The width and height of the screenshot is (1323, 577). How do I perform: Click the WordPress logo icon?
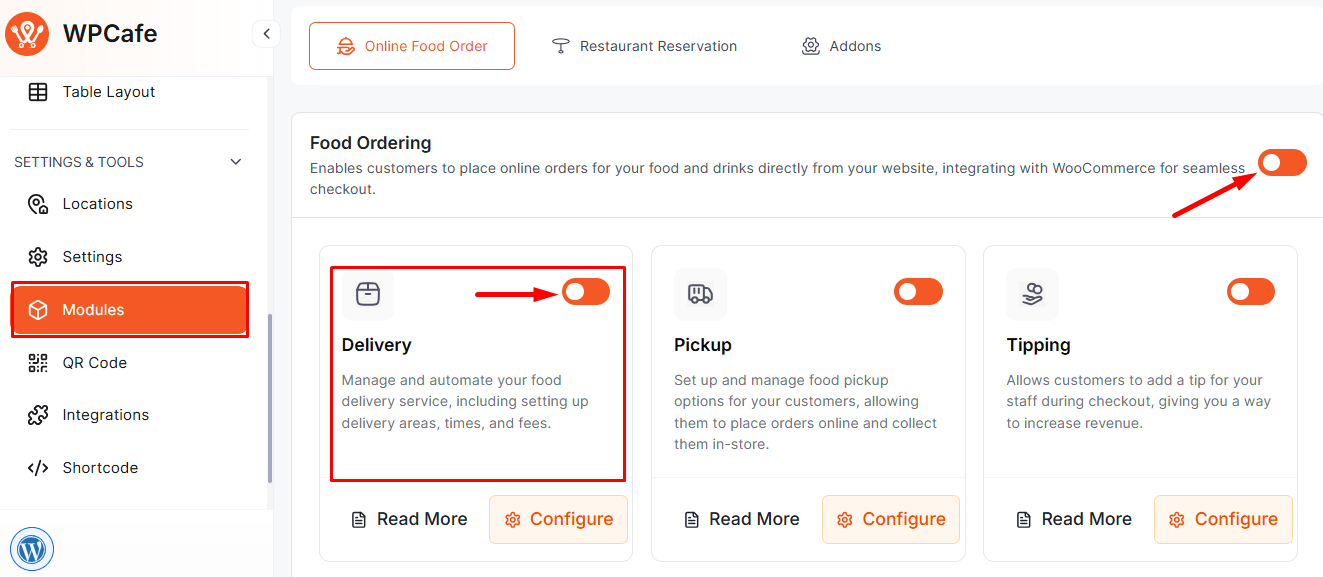click(32, 549)
